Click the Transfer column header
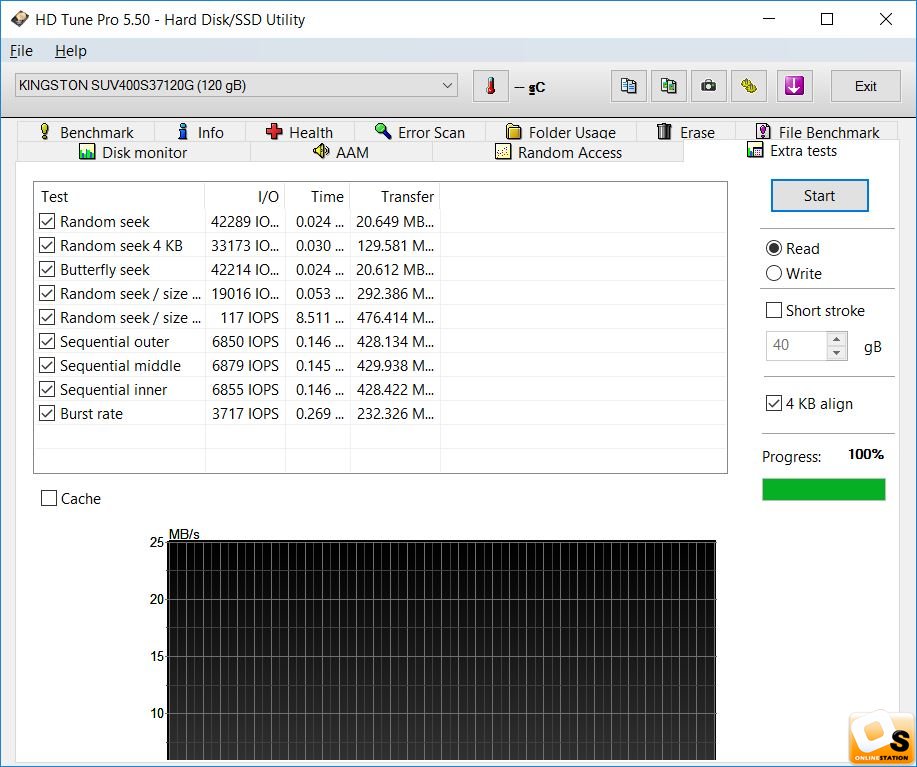The width and height of the screenshot is (917, 767). pyautogui.click(x=395, y=196)
